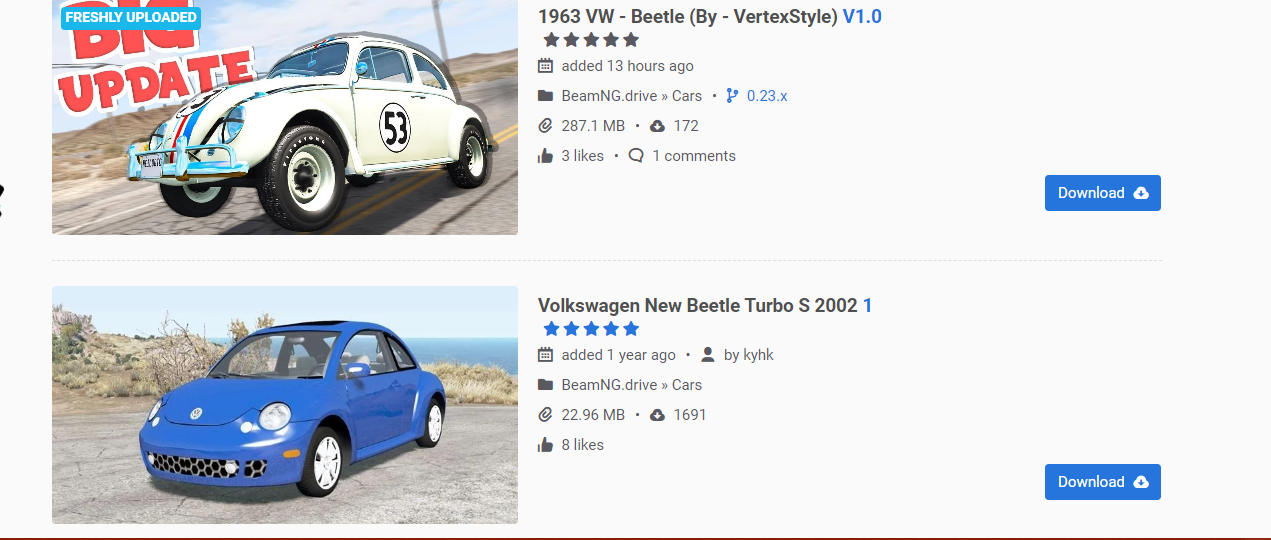Click the comment bubble icon next to '1 comments'
This screenshot has width=1271, height=540.
click(x=636, y=156)
